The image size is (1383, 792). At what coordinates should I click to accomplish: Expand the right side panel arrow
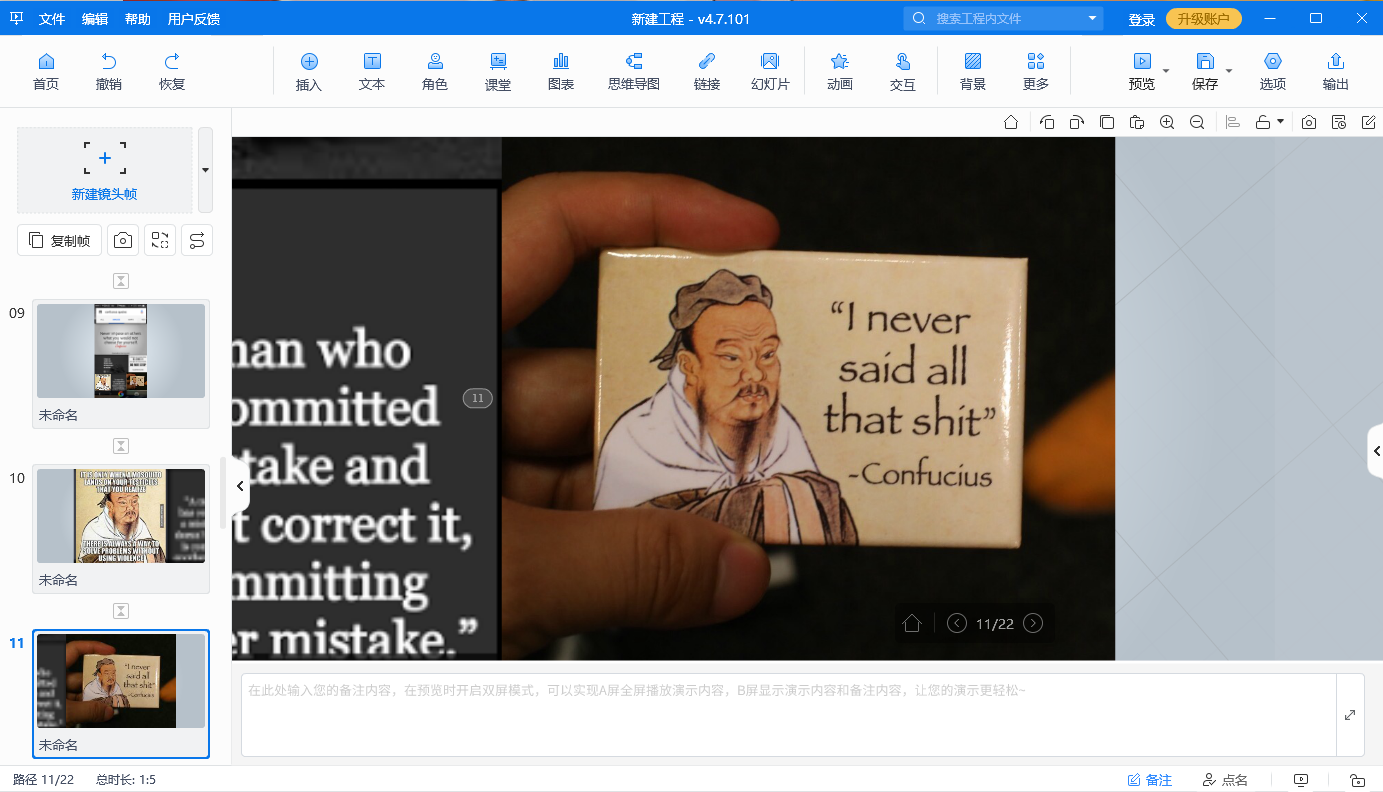point(1376,452)
